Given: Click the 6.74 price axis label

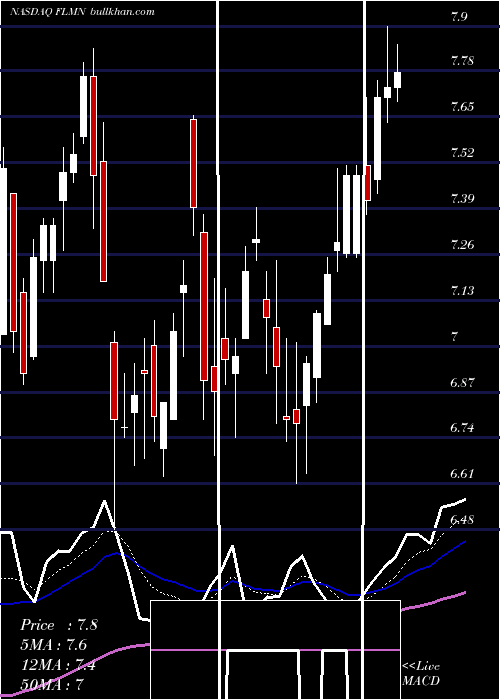Looking at the screenshot, I should pos(462,428).
